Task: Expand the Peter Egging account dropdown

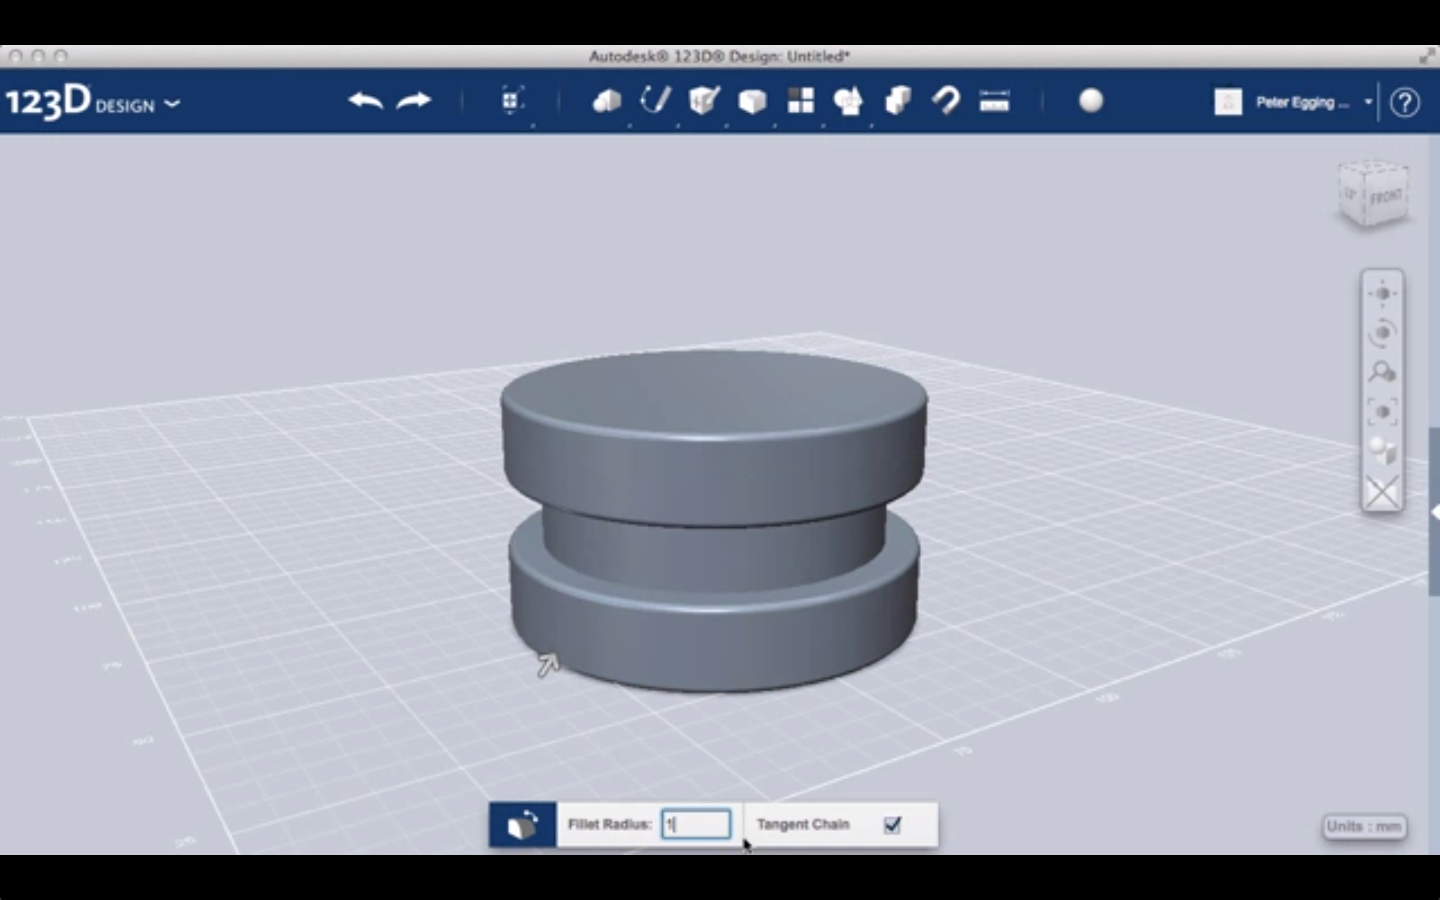Action: coord(1368,102)
